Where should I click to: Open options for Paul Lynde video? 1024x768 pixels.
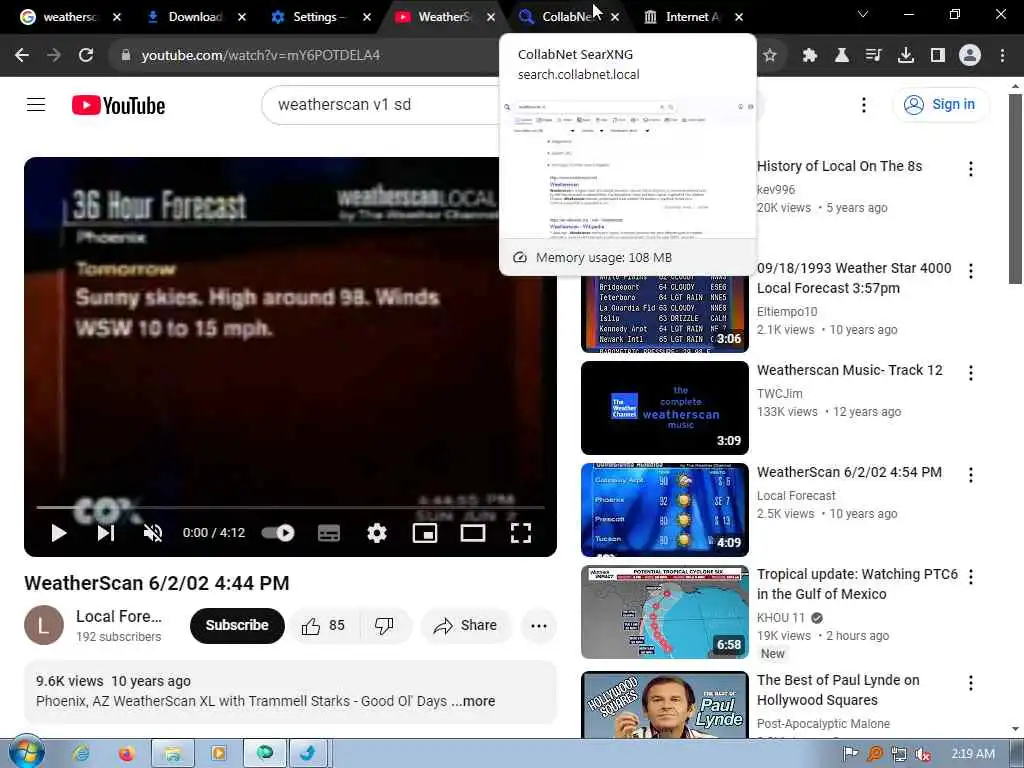(970, 683)
